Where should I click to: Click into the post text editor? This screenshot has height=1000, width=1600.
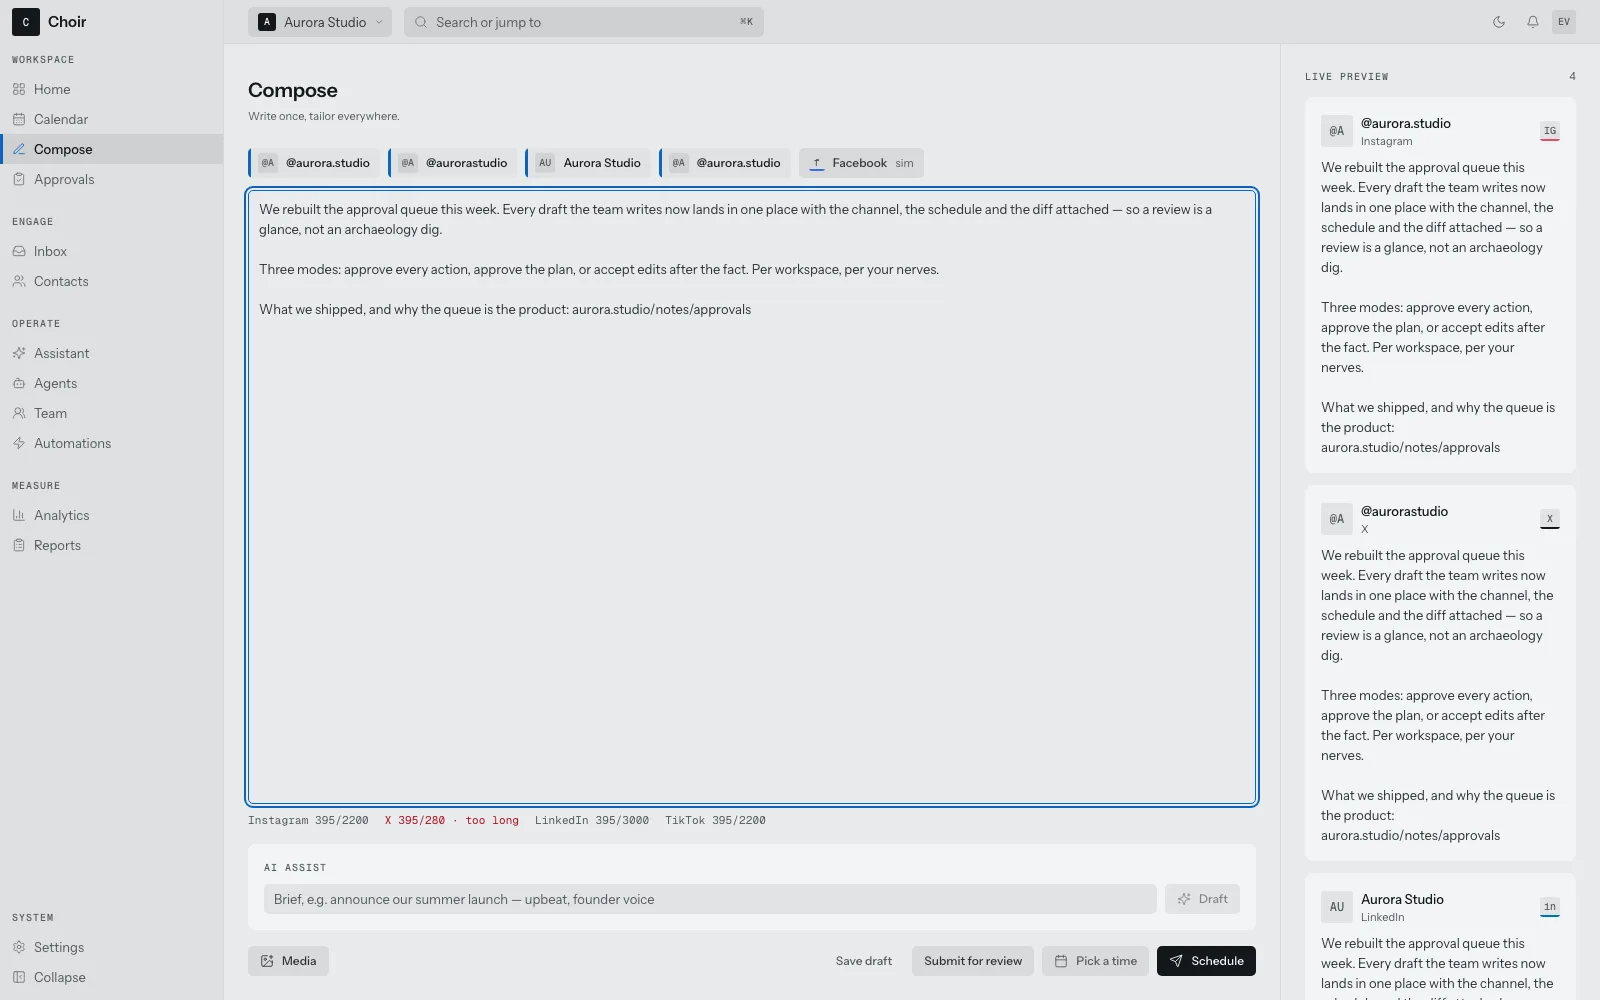(x=752, y=496)
